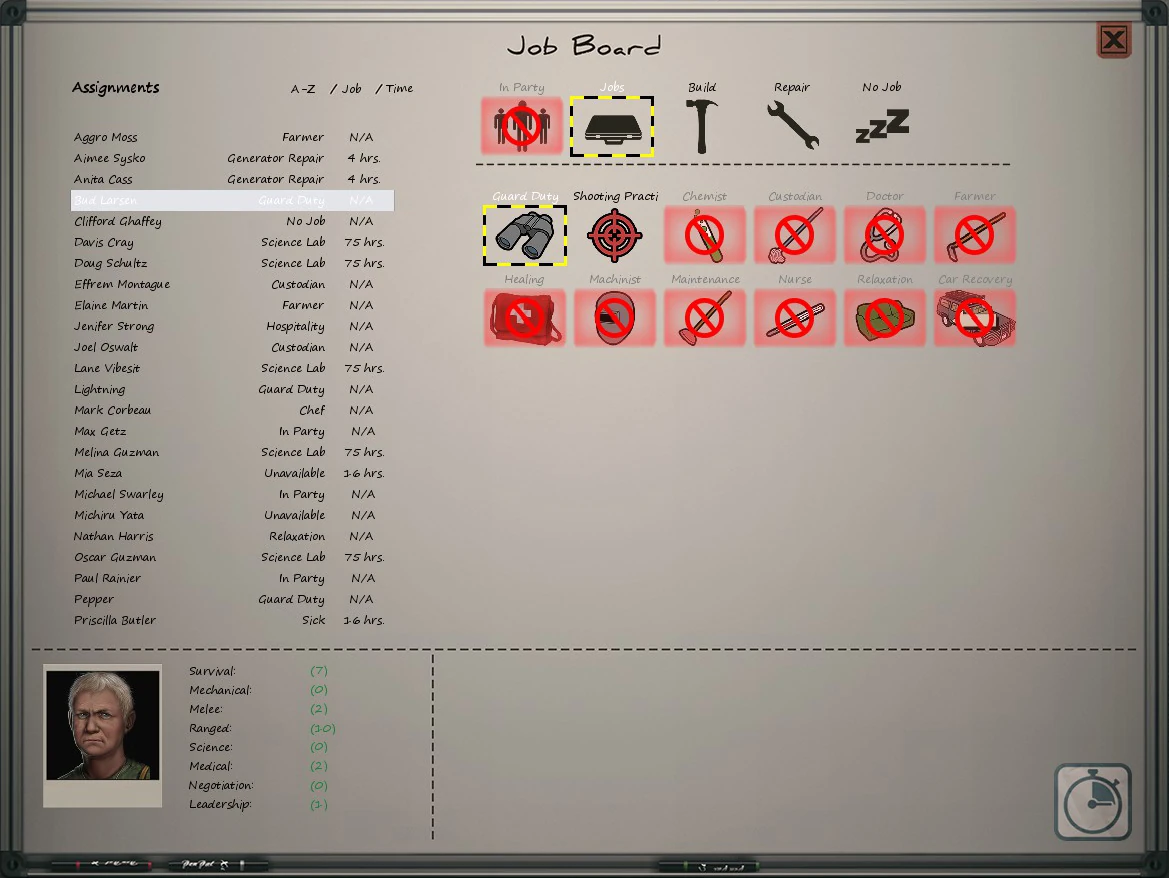Choose the Build hammer category
This screenshot has height=878, width=1169.
point(702,127)
